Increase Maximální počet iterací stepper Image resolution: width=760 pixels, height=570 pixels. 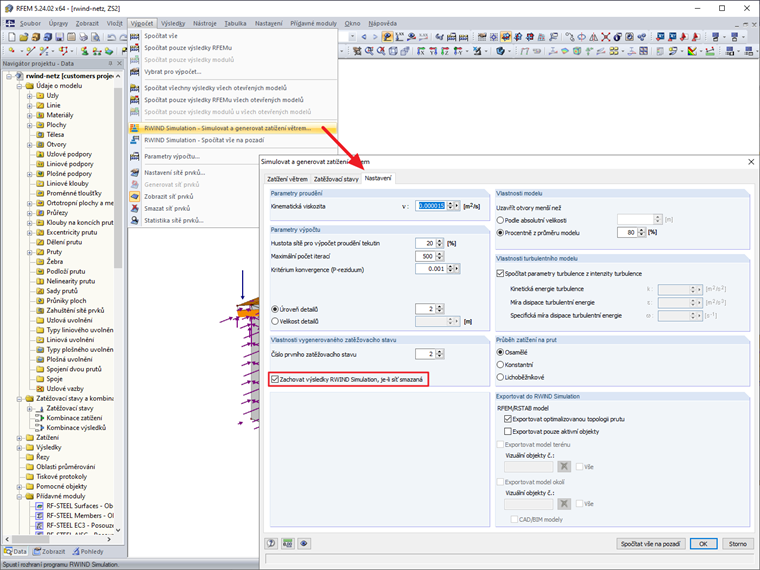tap(440, 254)
